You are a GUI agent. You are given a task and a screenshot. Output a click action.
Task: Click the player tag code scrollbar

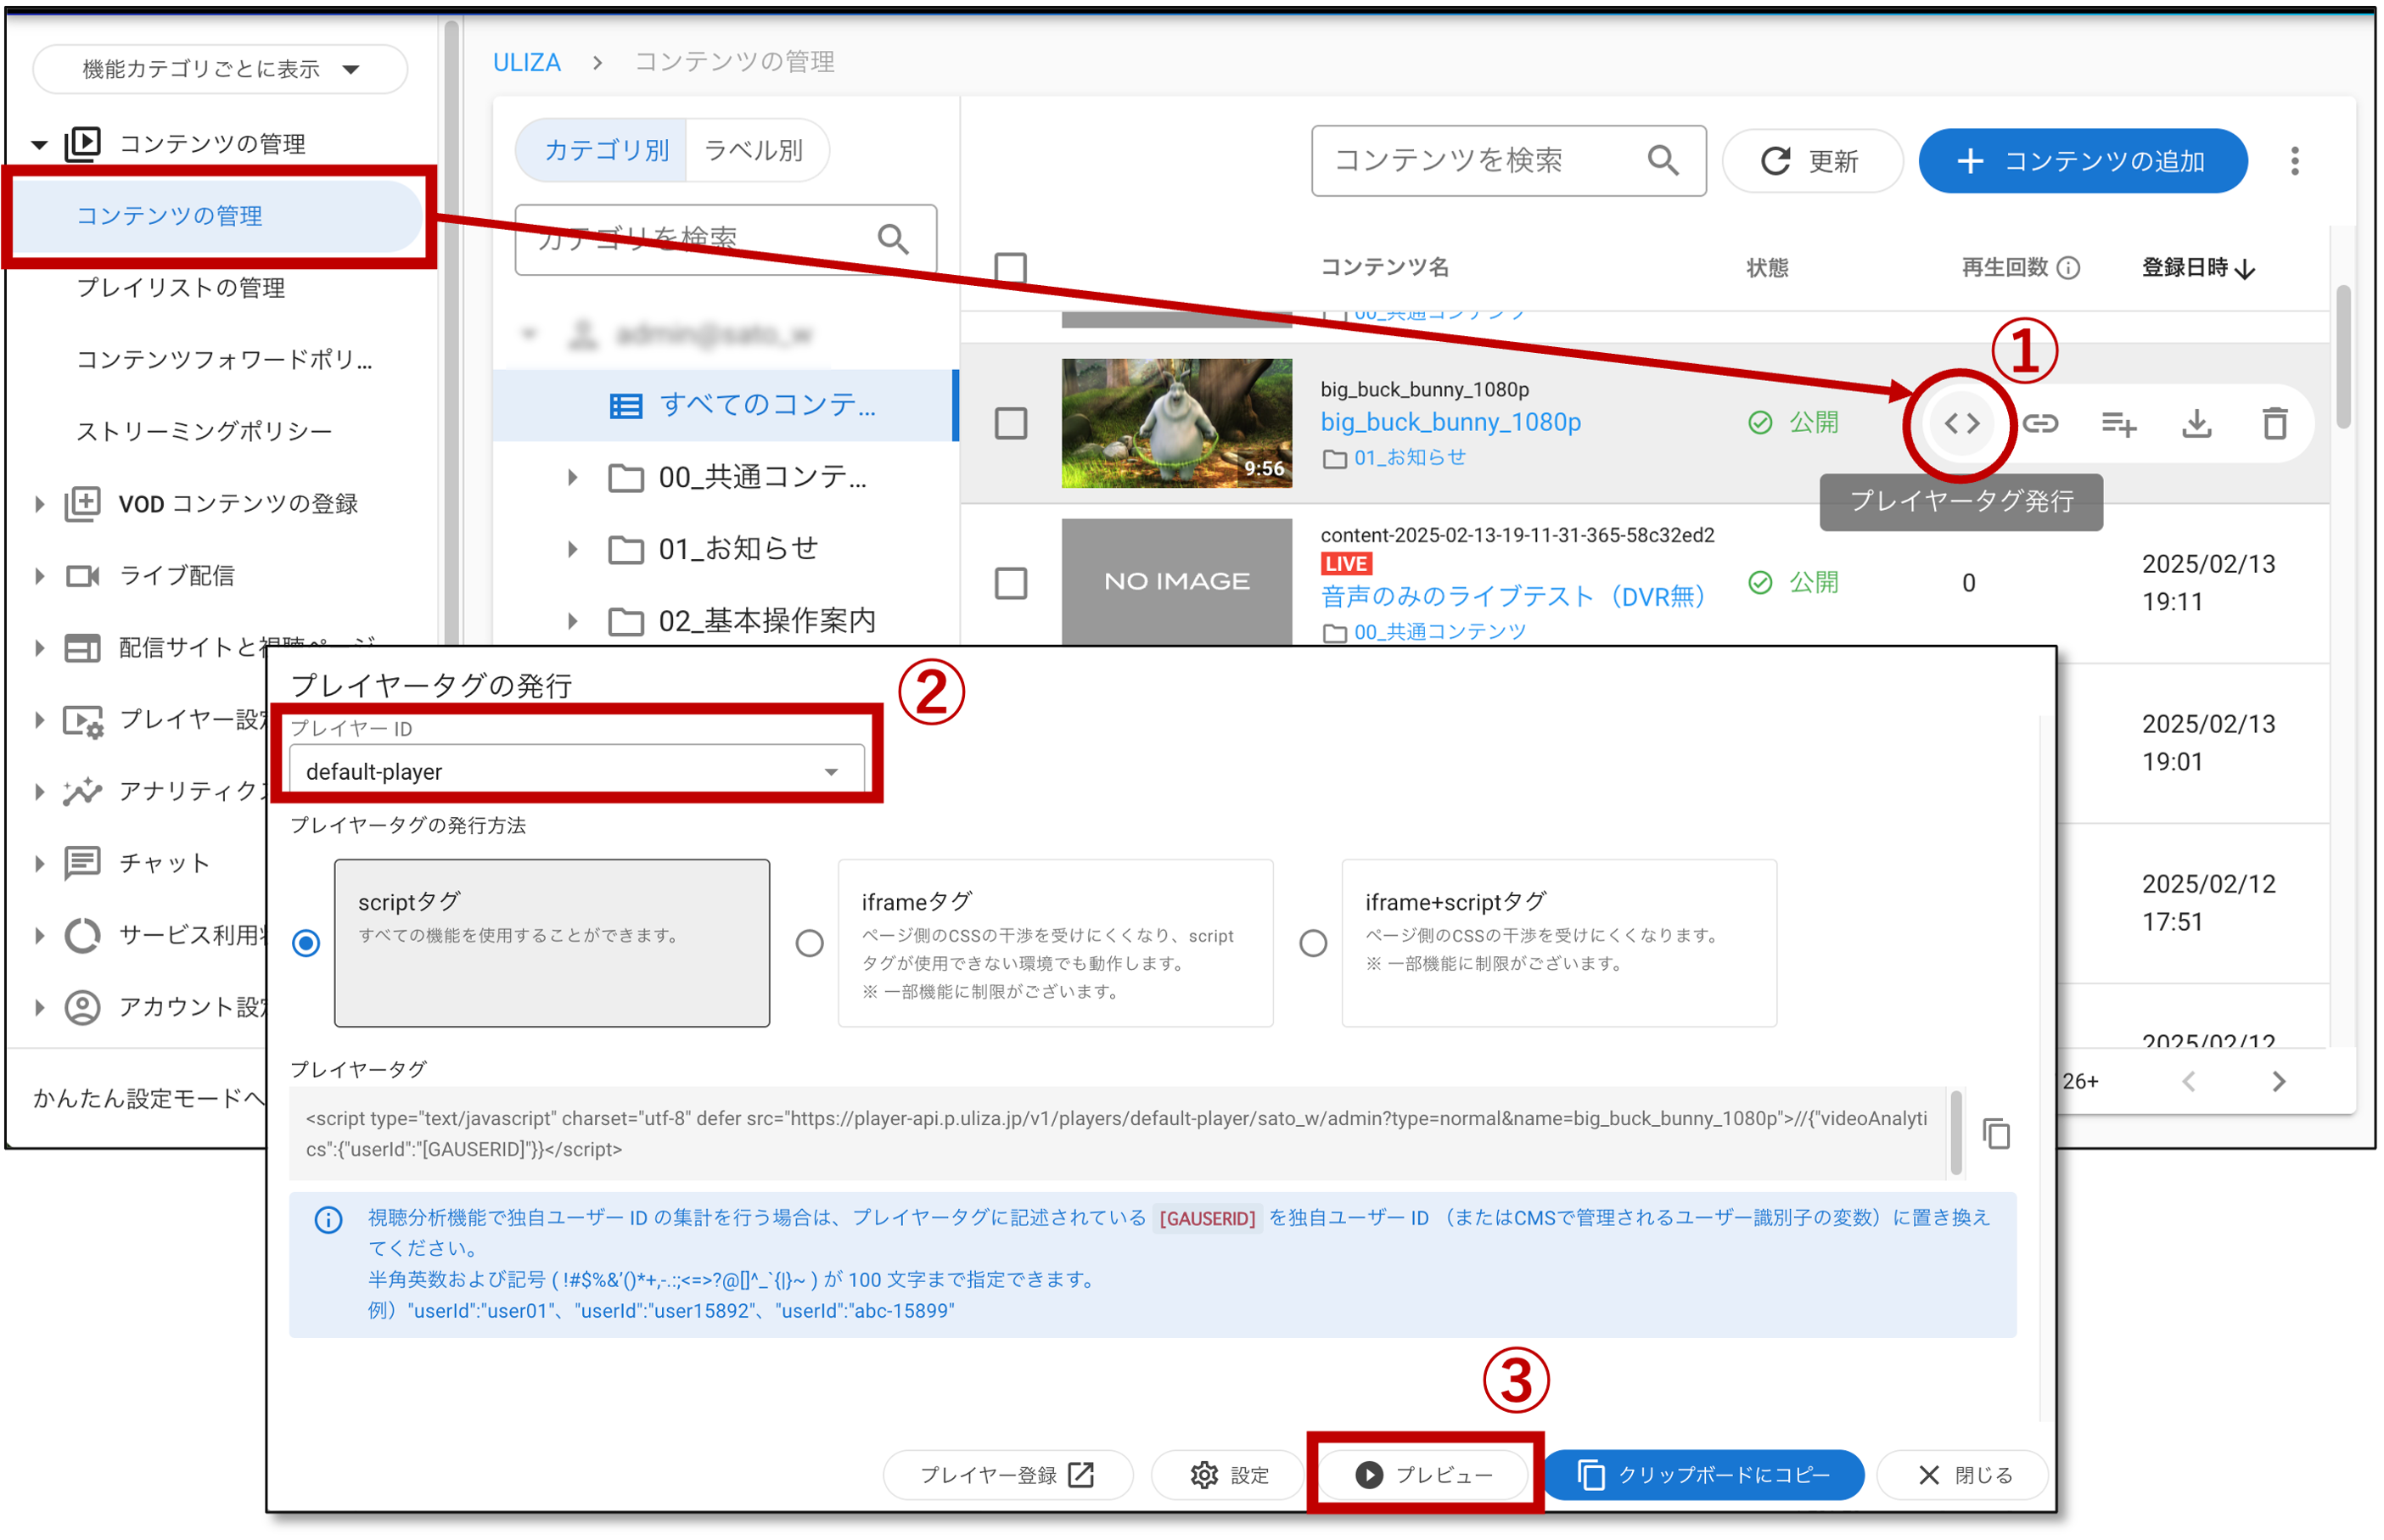pyautogui.click(x=1956, y=1133)
